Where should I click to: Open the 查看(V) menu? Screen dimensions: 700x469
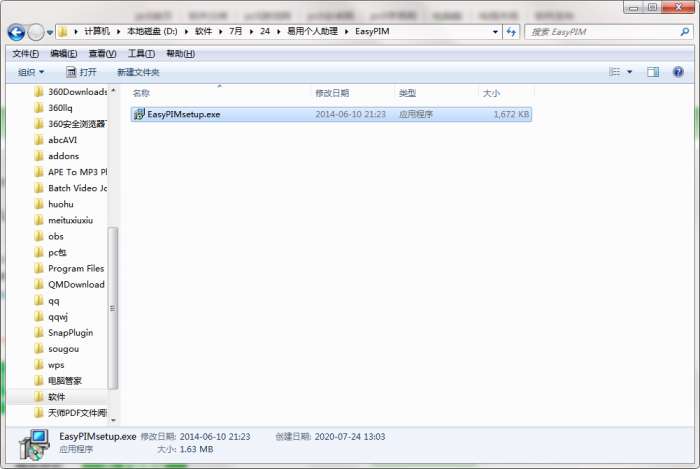point(102,54)
